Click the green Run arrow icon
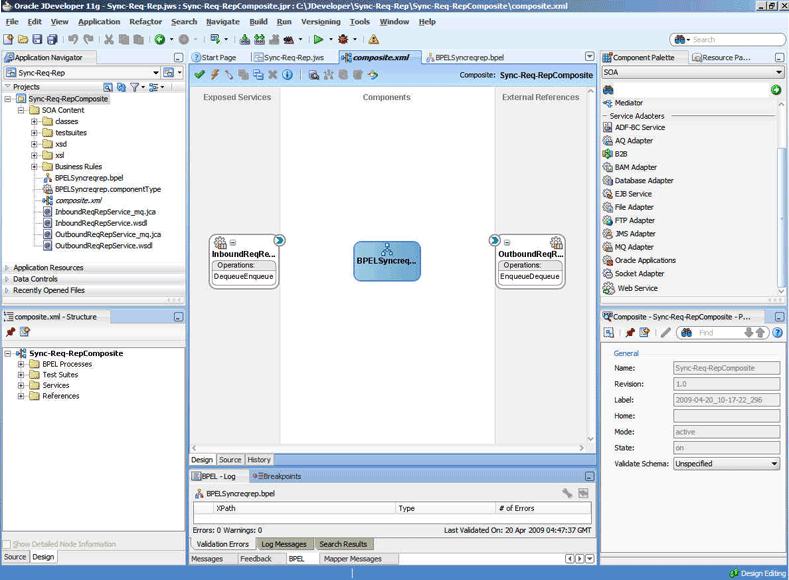 [x=318, y=39]
